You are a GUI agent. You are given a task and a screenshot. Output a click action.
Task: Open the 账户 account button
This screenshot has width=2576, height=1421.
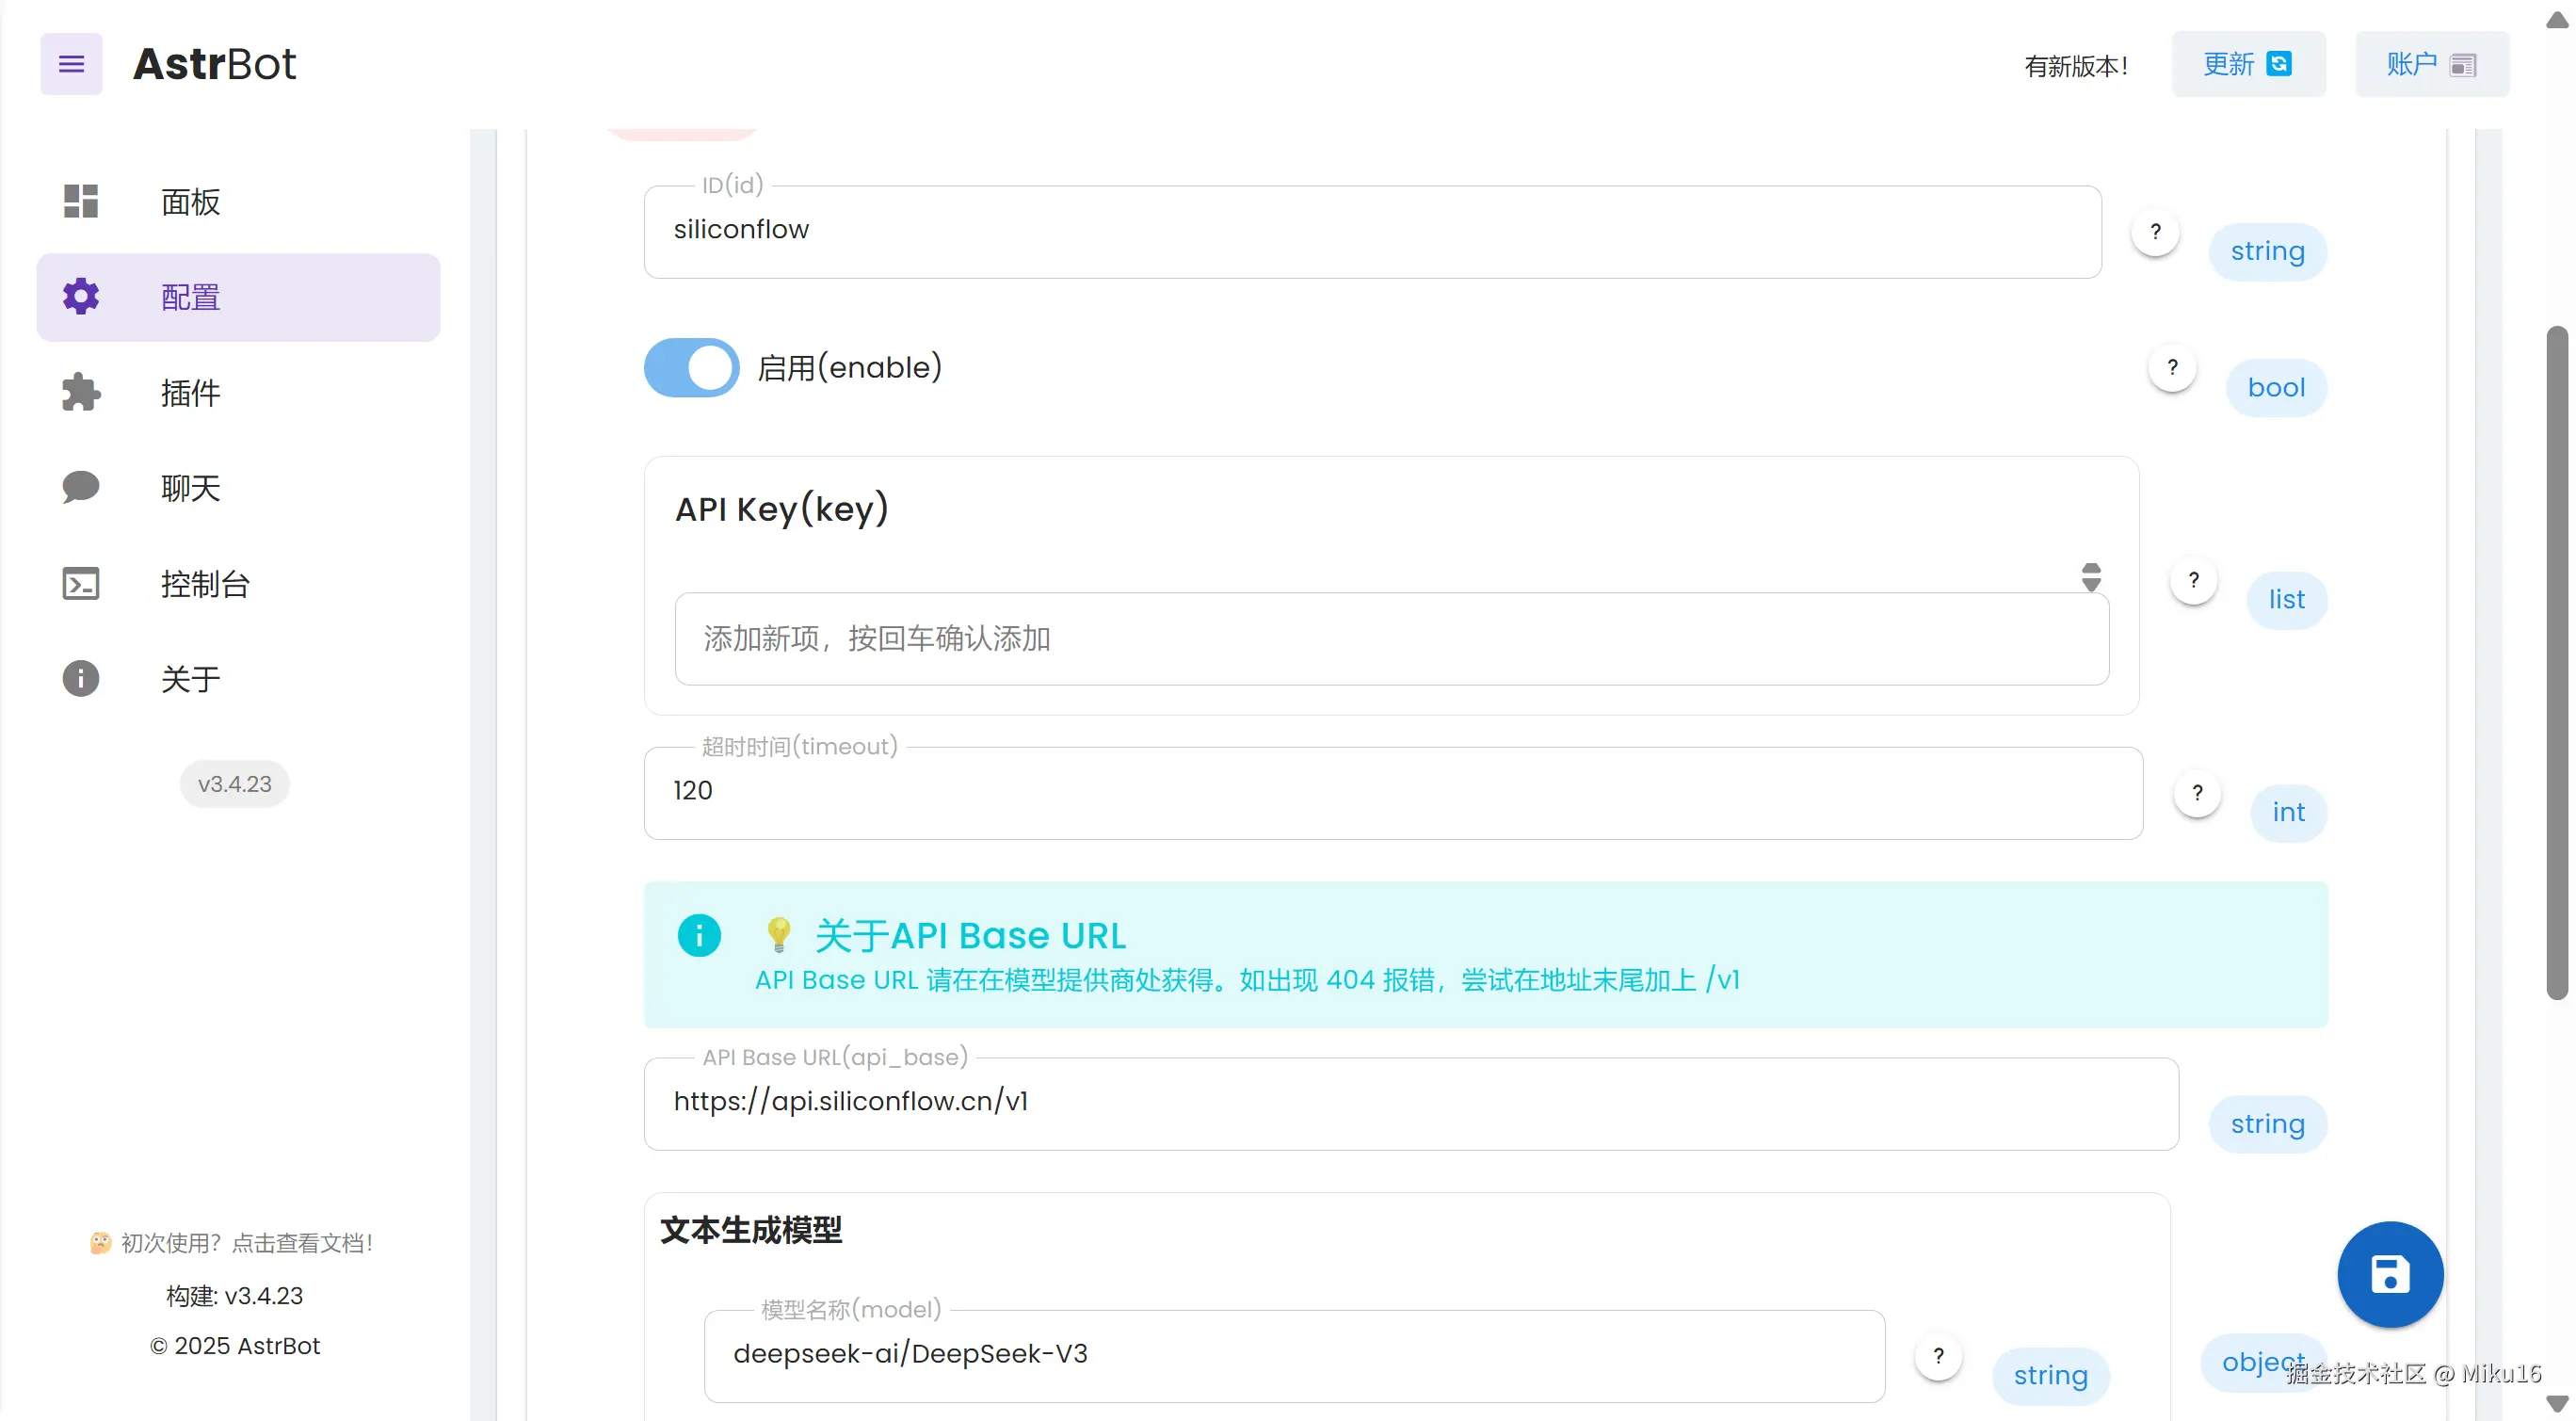pos(2431,64)
